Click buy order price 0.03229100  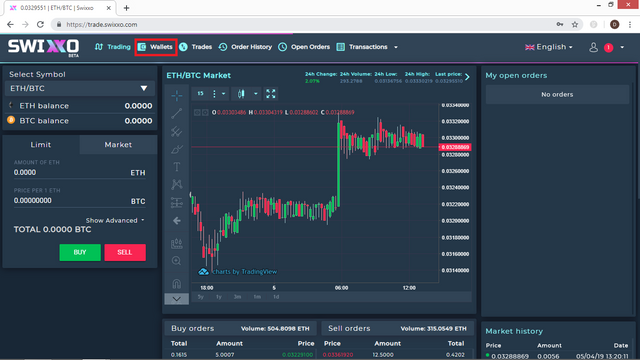(298, 355)
